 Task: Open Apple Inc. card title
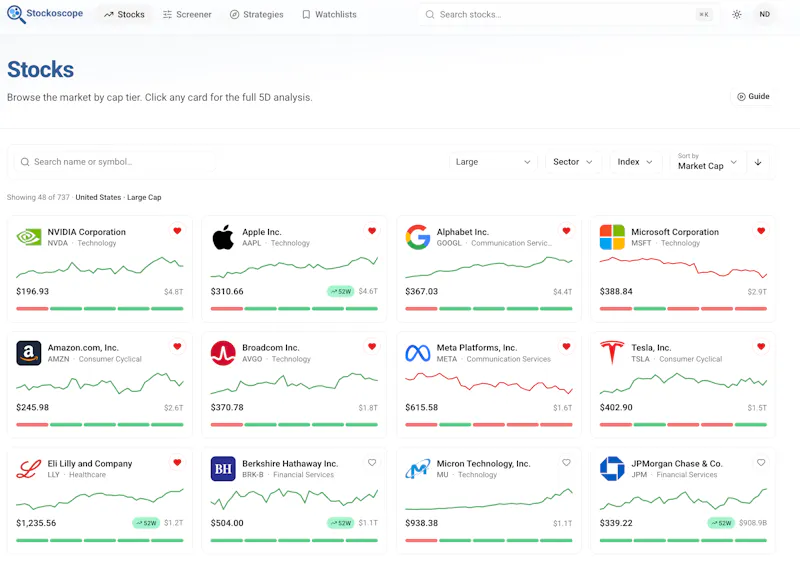point(262,232)
